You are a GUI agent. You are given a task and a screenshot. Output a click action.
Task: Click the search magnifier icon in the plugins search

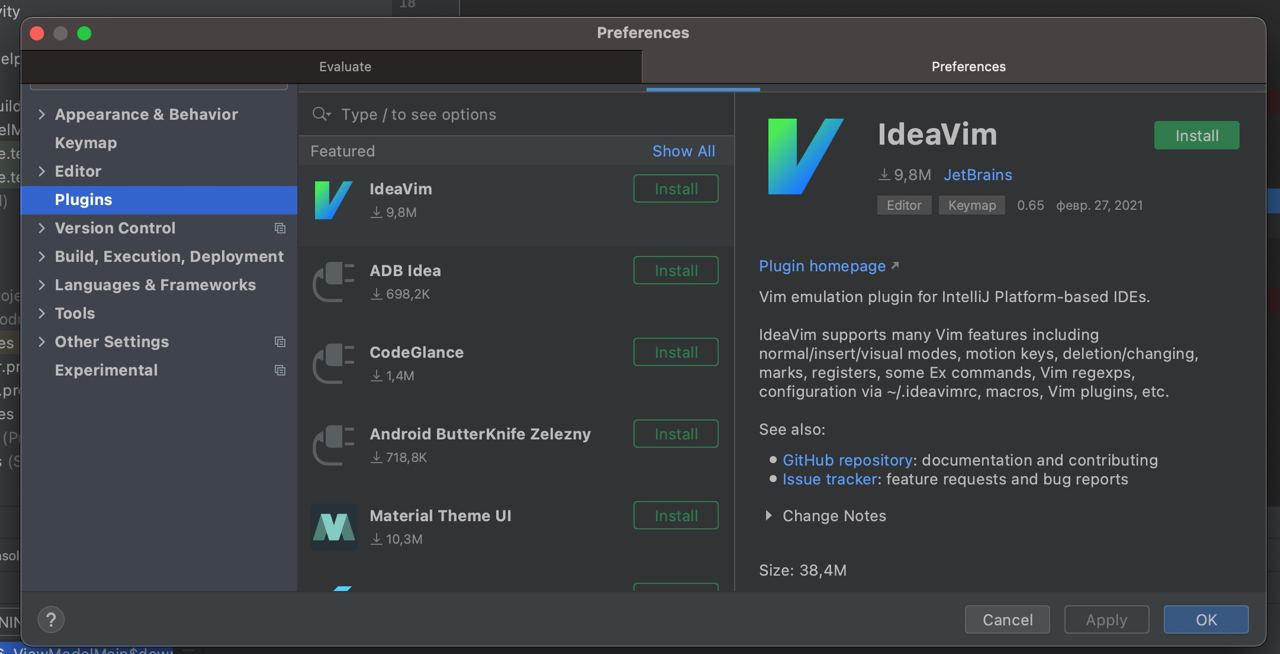pos(321,114)
